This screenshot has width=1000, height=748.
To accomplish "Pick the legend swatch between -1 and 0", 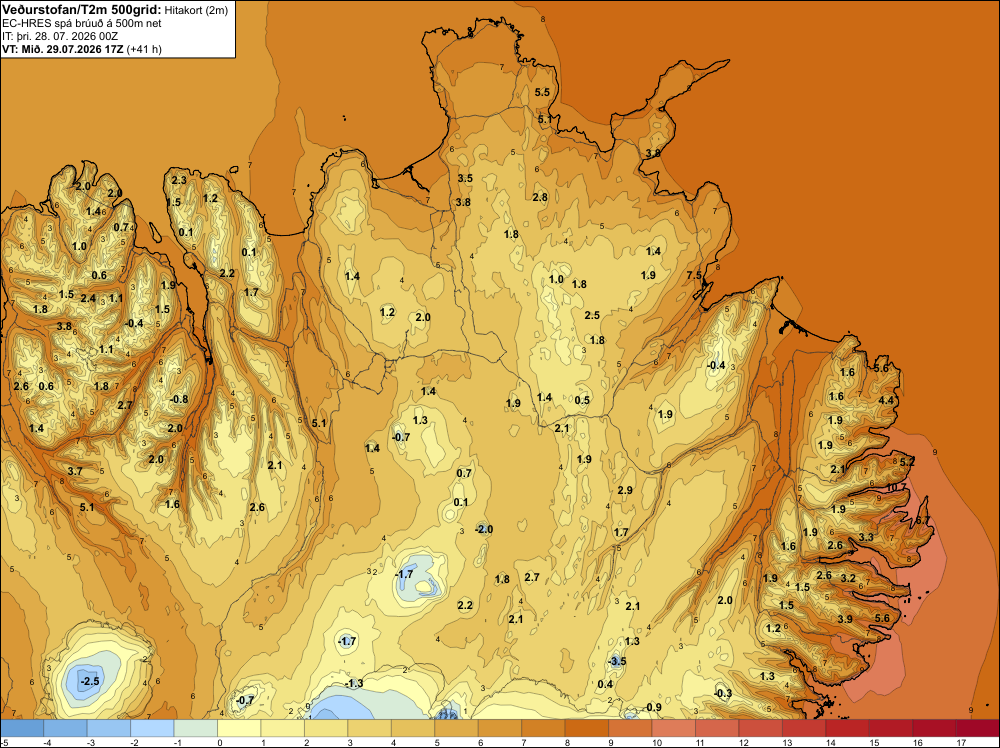I will (x=196, y=728).
